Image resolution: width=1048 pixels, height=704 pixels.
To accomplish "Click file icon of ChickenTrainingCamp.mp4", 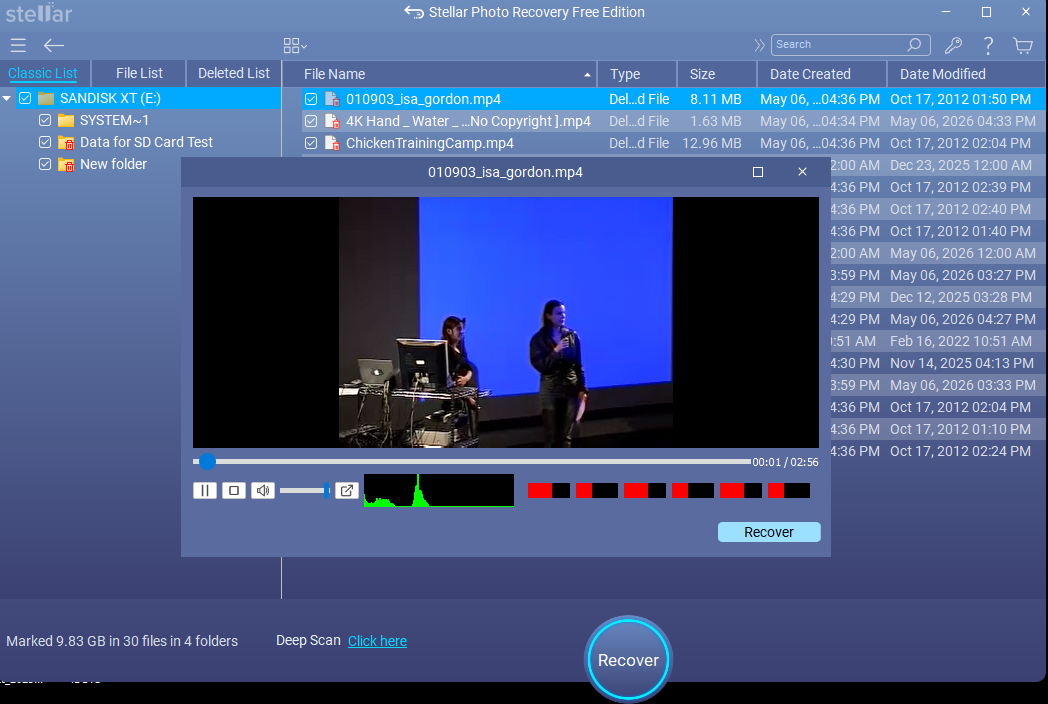I will 332,143.
